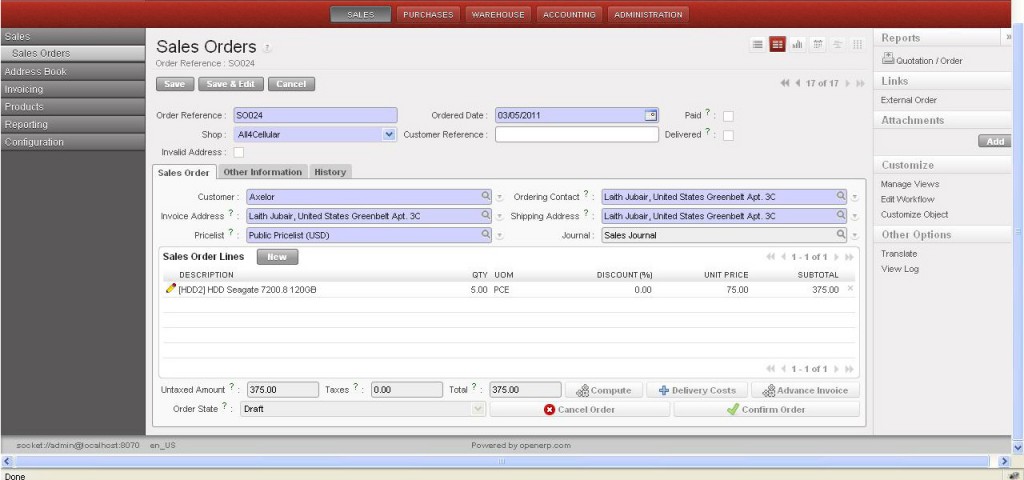Open the WAREHOUSE top menu
This screenshot has width=1024, height=480.
tap(498, 14)
